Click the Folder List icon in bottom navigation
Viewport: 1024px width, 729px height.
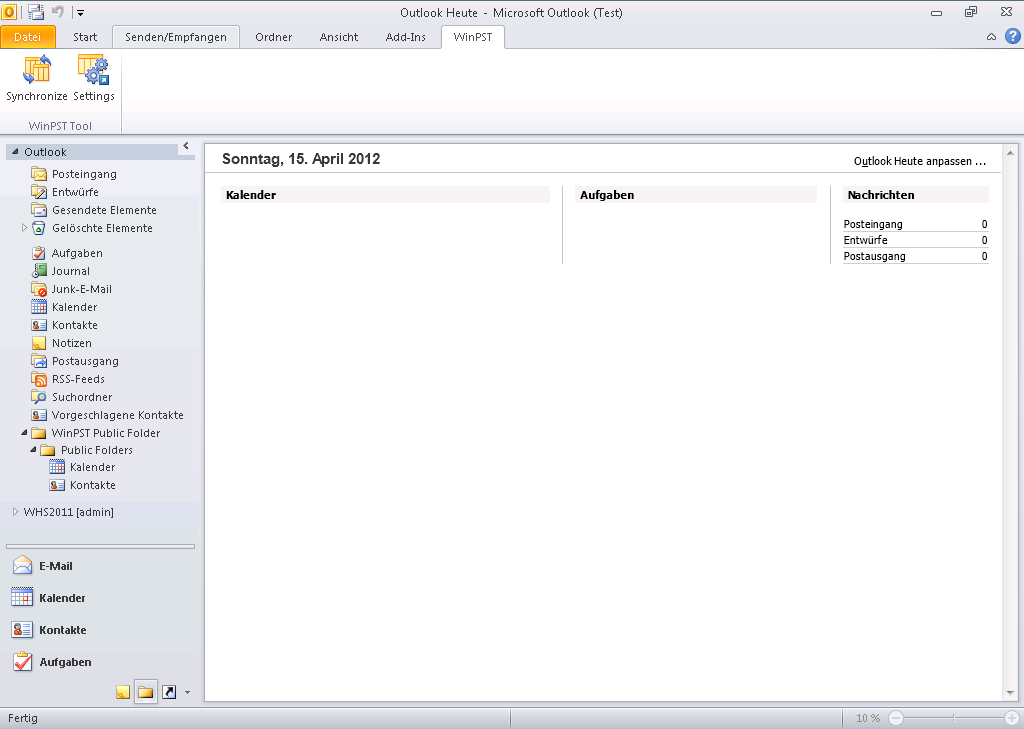(146, 692)
